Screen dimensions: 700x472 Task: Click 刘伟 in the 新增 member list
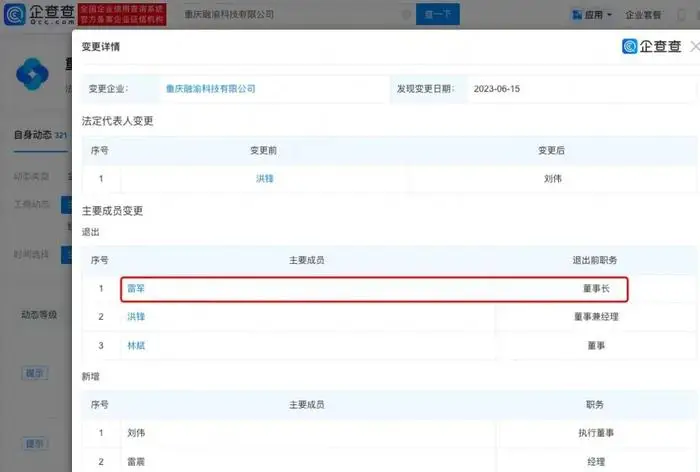click(136, 433)
